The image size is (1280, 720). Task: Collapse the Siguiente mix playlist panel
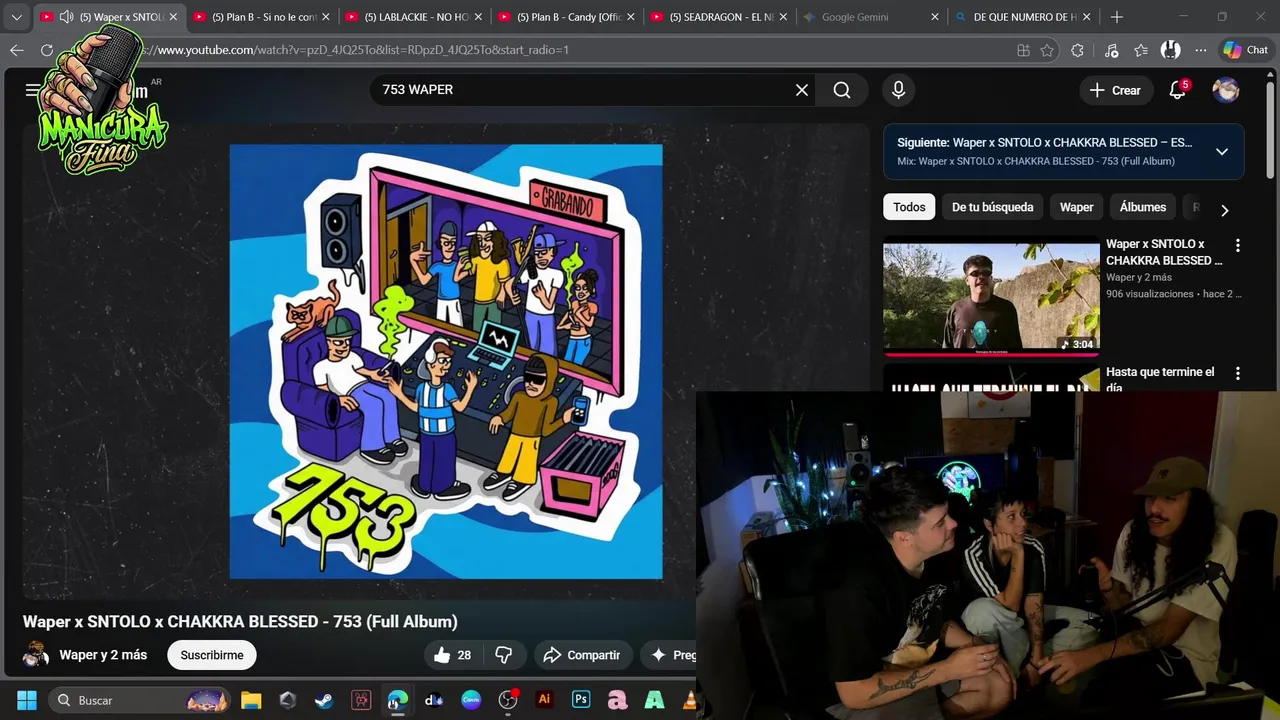click(x=1222, y=152)
